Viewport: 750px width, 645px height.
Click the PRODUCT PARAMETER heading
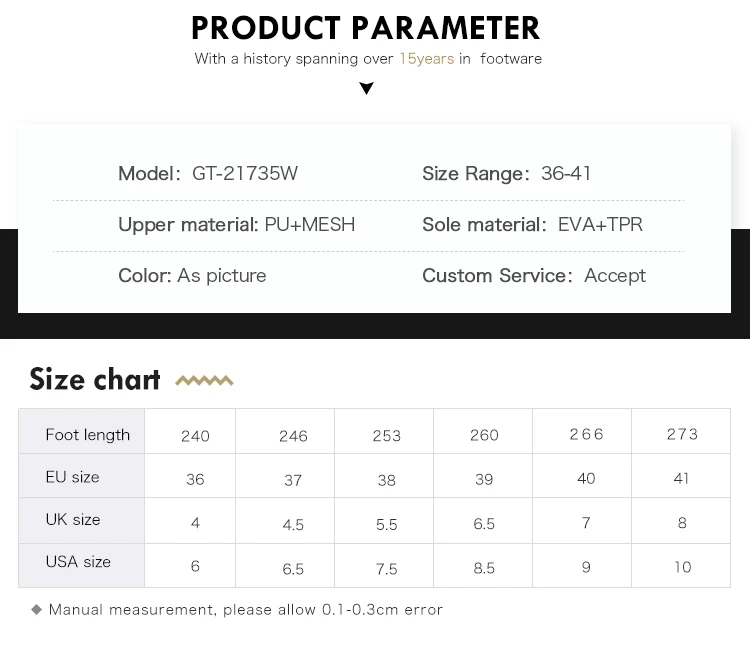point(366,27)
